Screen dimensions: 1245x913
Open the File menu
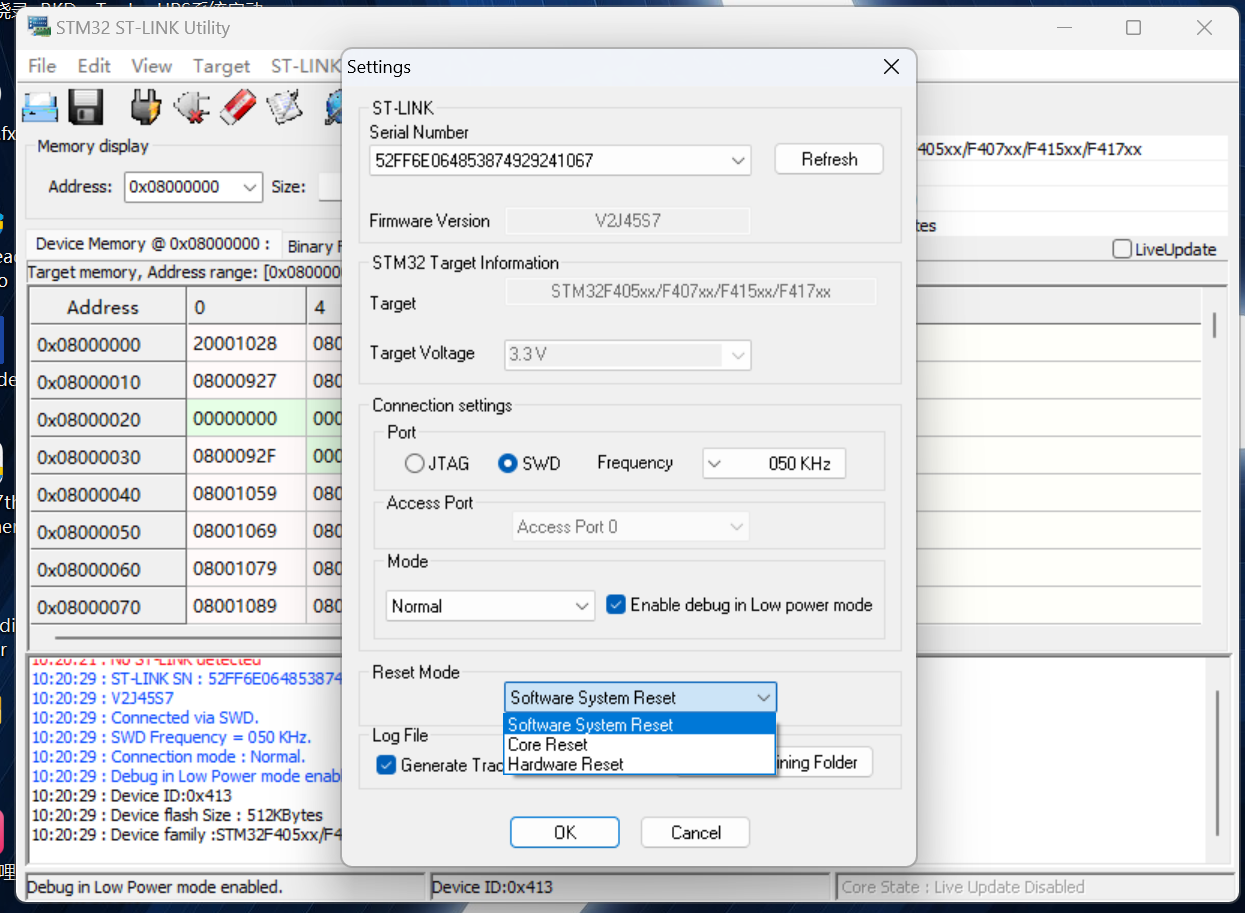pyautogui.click(x=42, y=66)
